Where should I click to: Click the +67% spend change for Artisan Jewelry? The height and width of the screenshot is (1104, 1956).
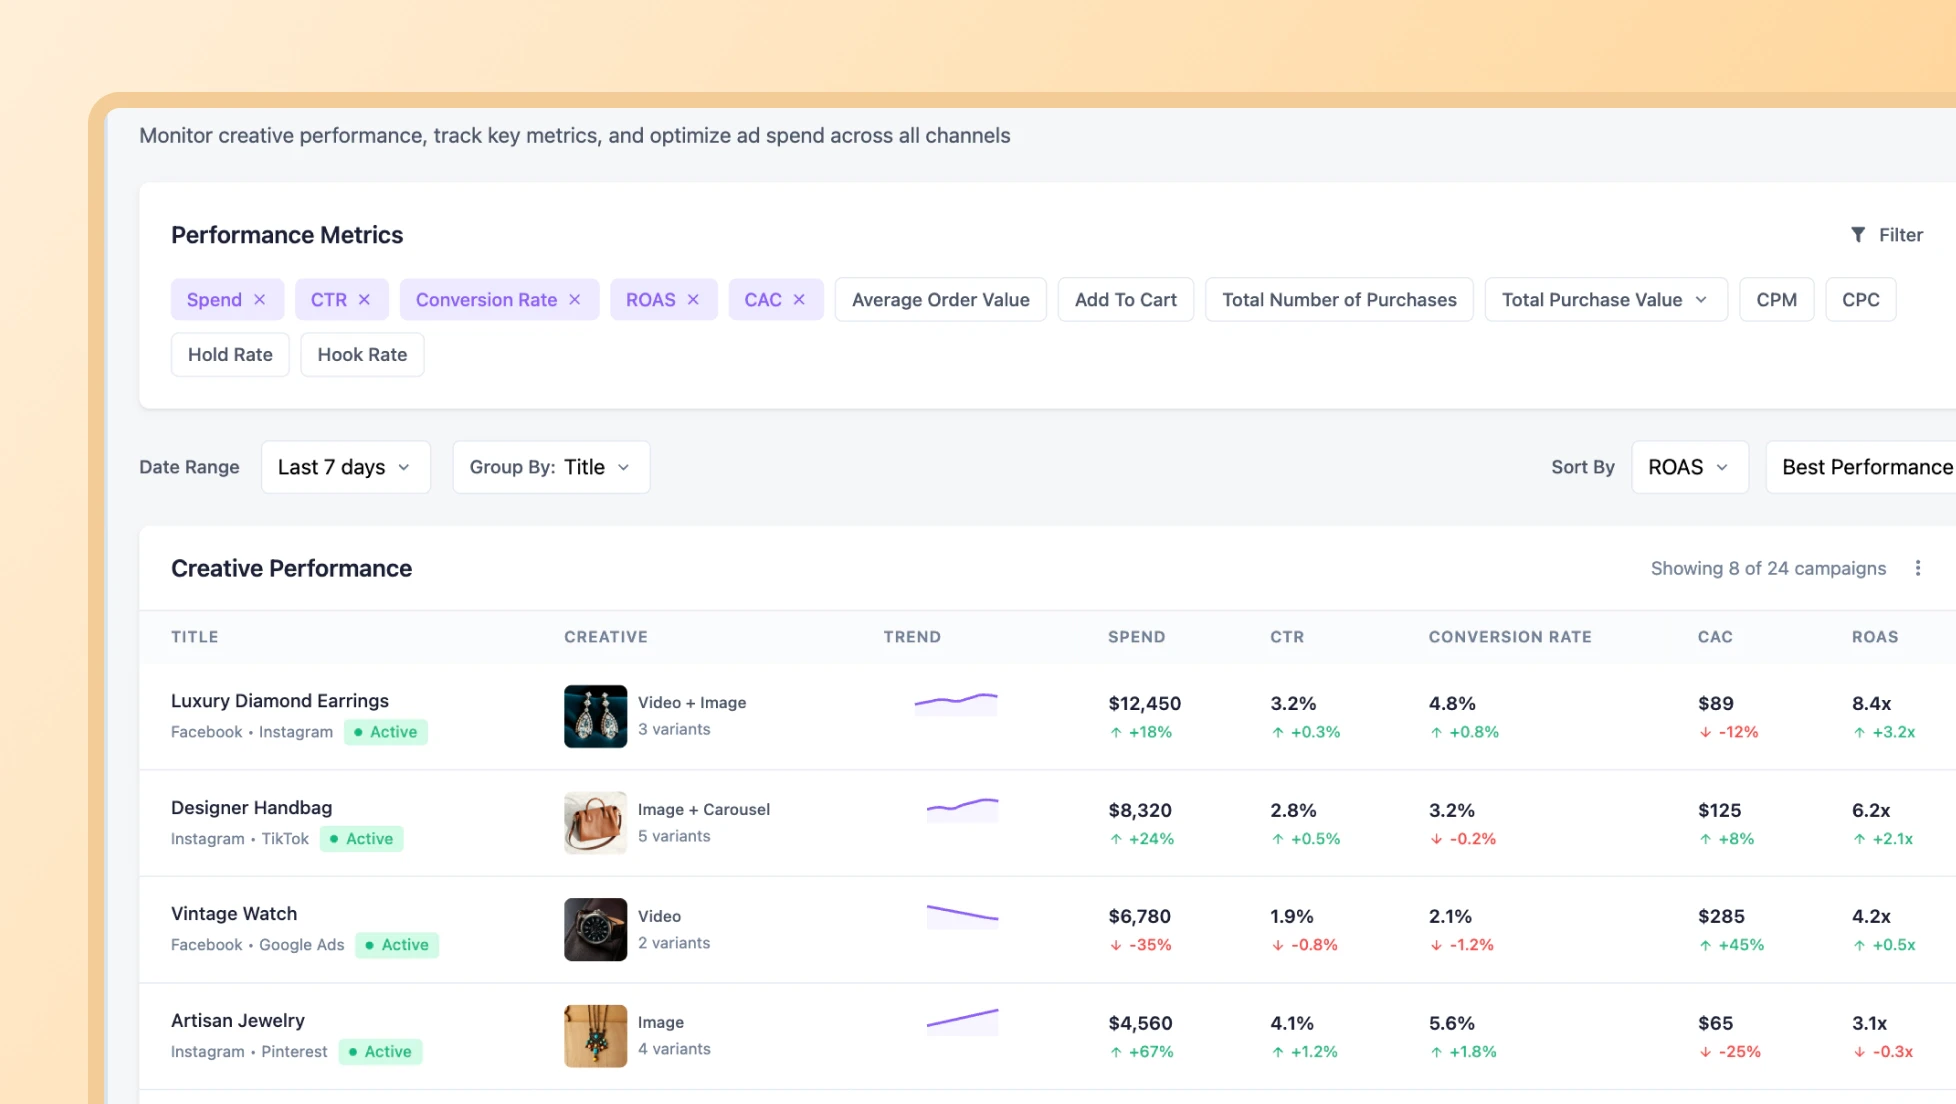coord(1141,1052)
